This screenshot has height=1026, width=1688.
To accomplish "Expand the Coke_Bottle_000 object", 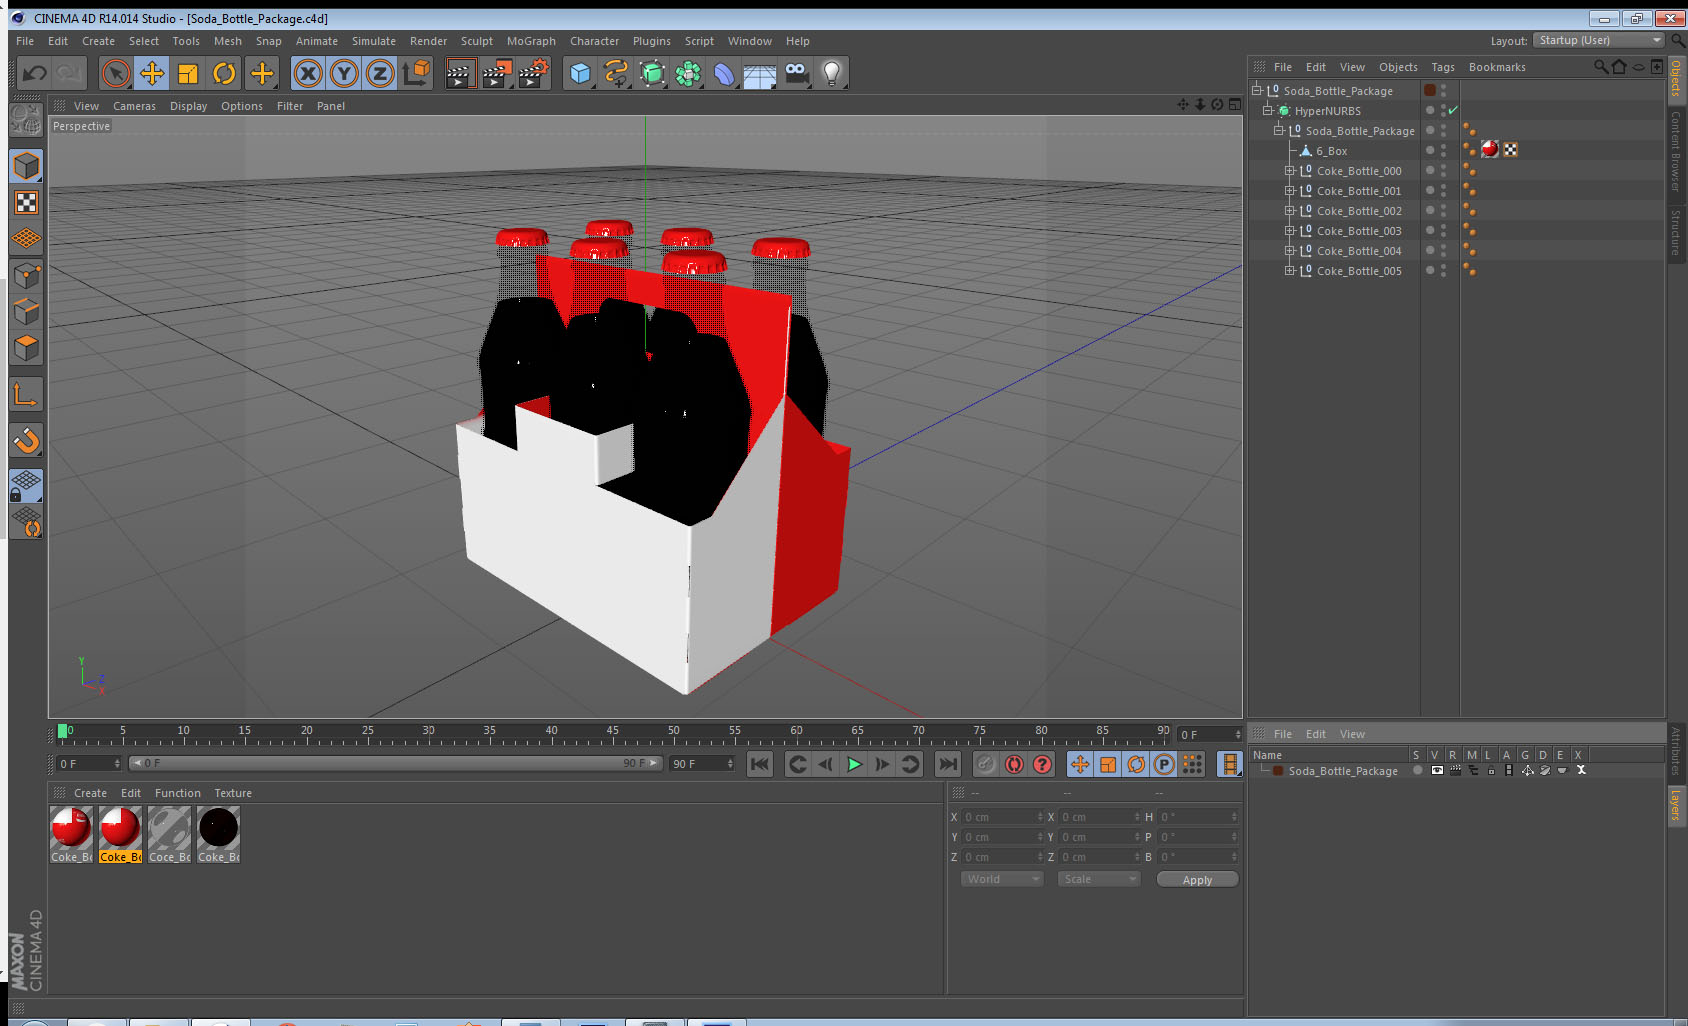I will 1289,171.
